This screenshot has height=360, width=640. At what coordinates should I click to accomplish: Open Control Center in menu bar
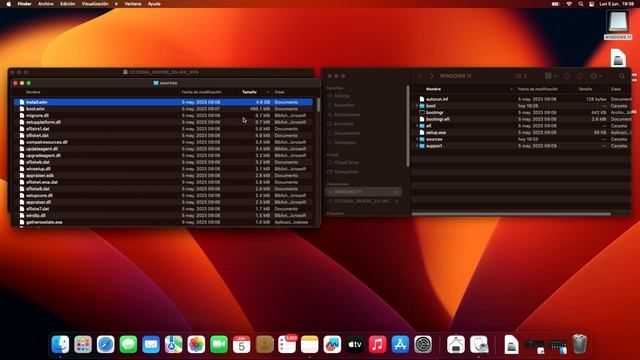(x=591, y=4)
